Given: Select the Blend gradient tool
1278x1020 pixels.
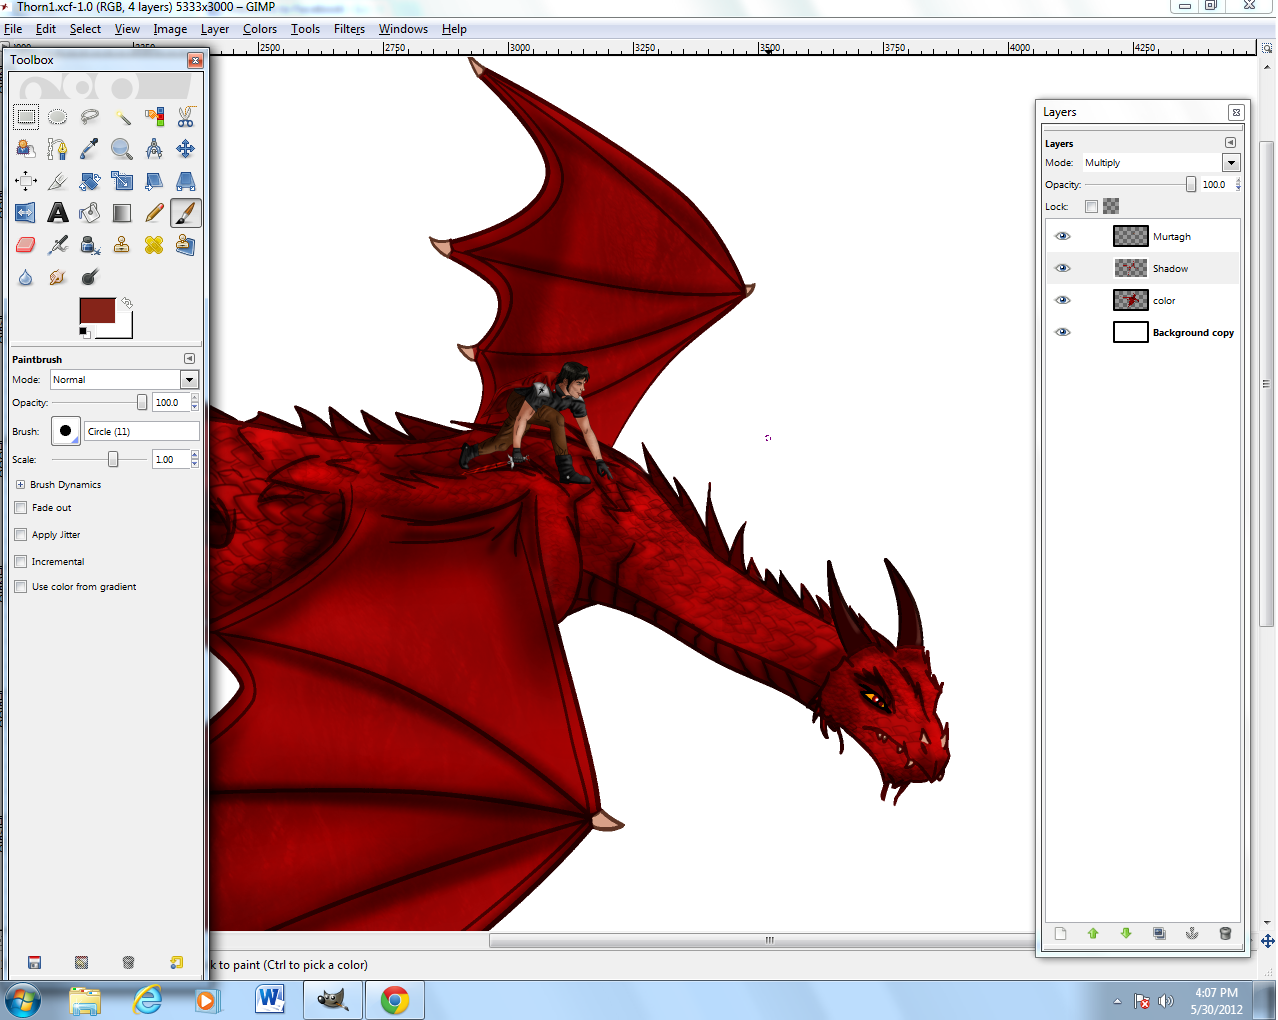Looking at the screenshot, I should click(122, 213).
